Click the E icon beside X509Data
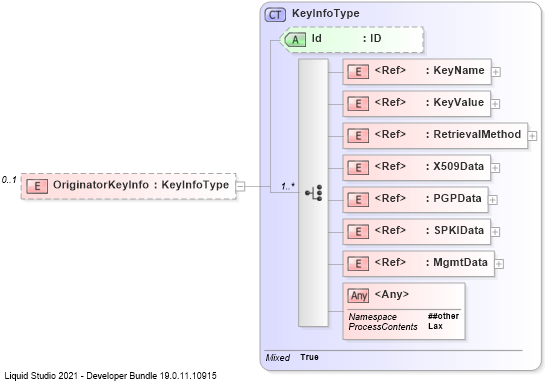This screenshot has width=545, height=381. click(358, 168)
